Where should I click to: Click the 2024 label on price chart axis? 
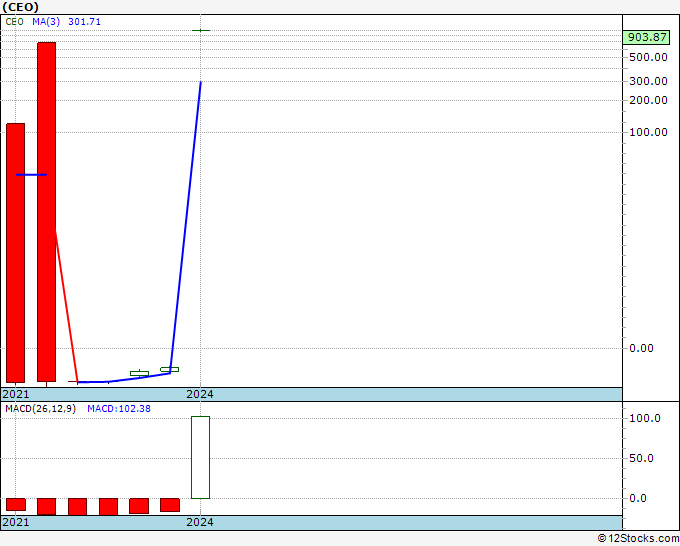[x=200, y=394]
